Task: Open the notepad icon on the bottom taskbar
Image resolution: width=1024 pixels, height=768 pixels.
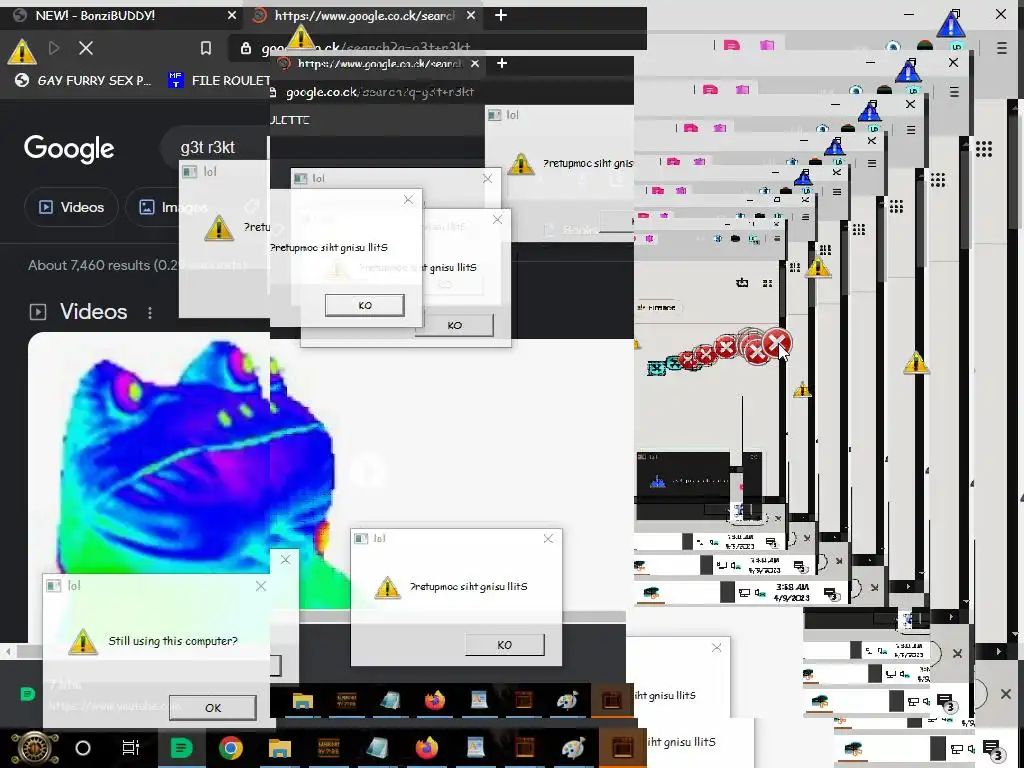Action: pyautogui.click(x=377, y=748)
